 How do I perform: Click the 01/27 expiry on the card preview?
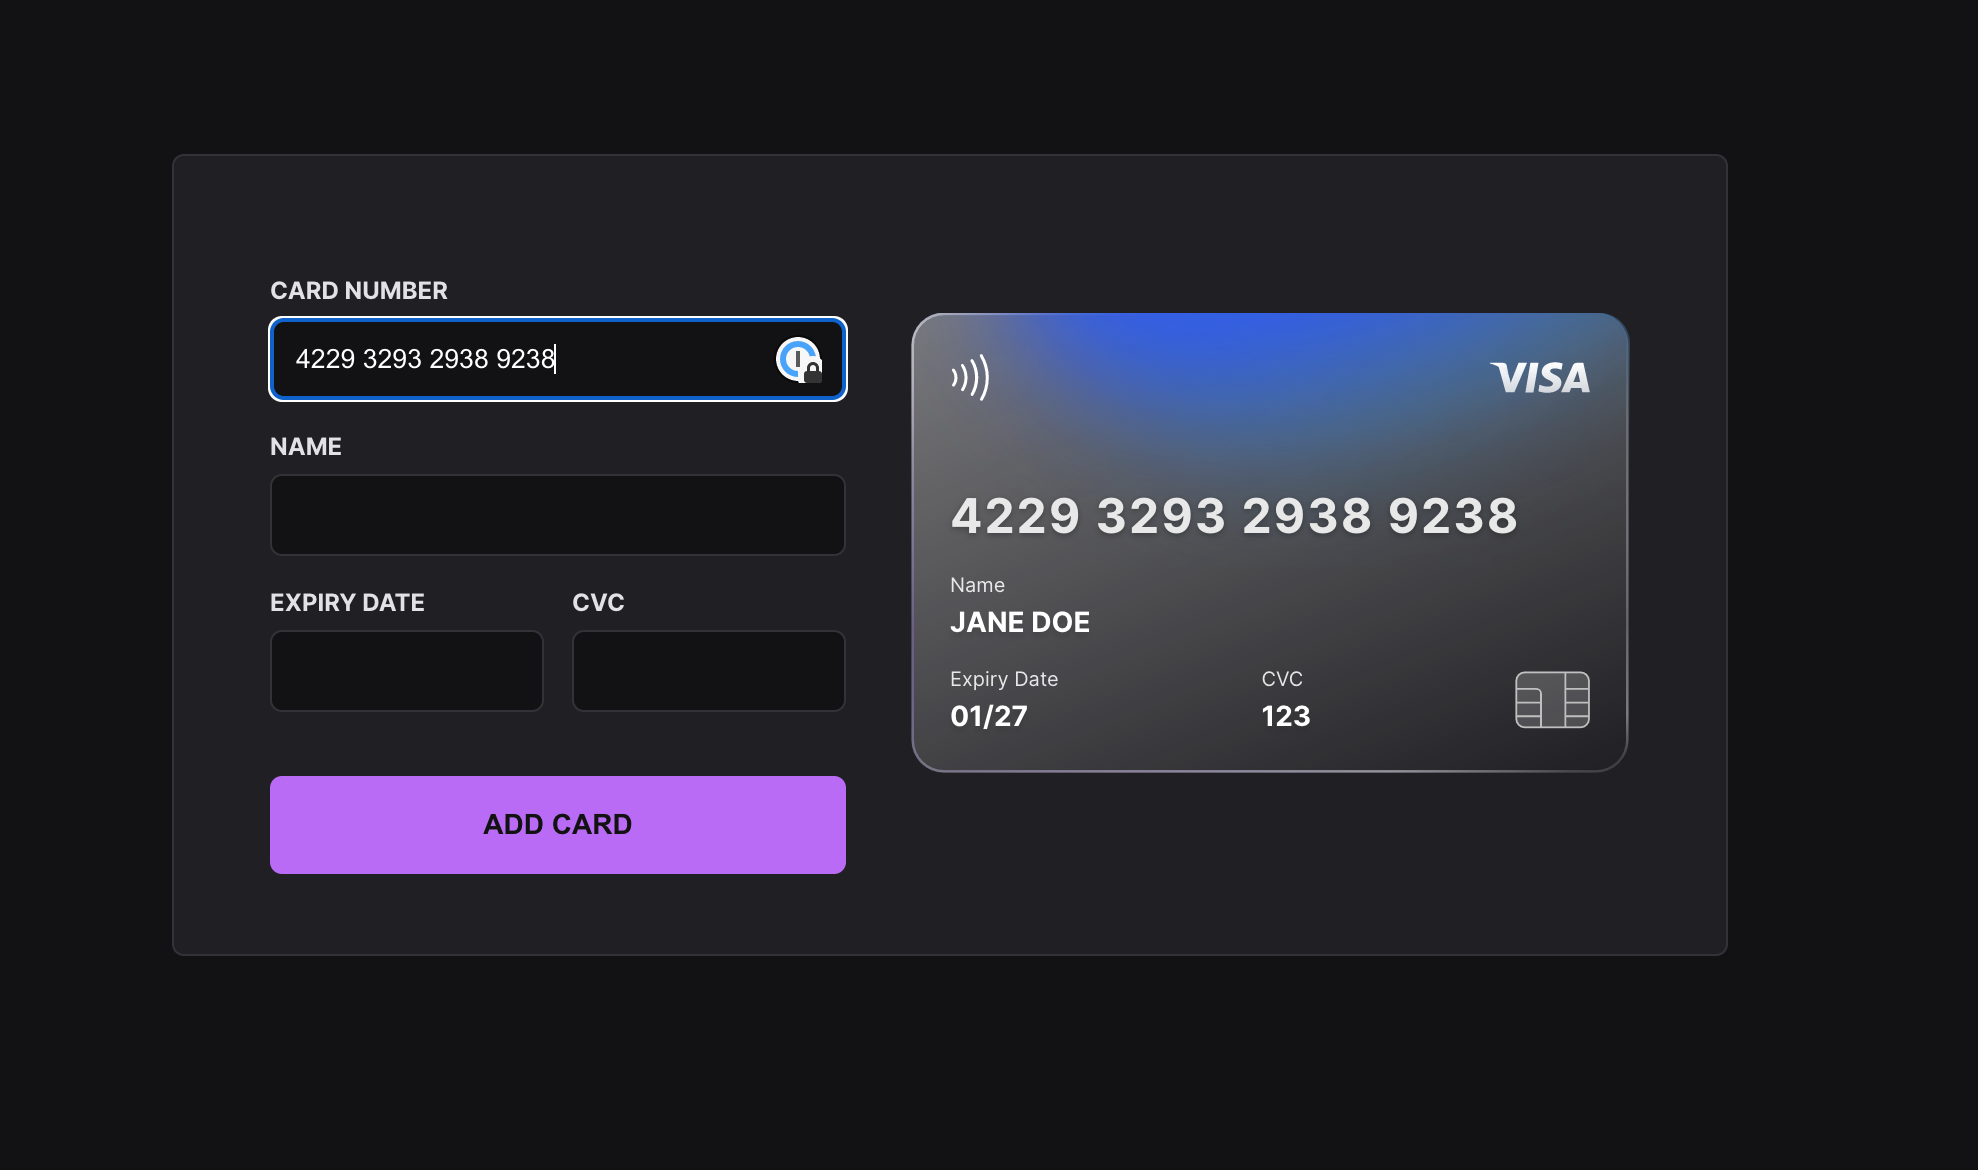989,715
